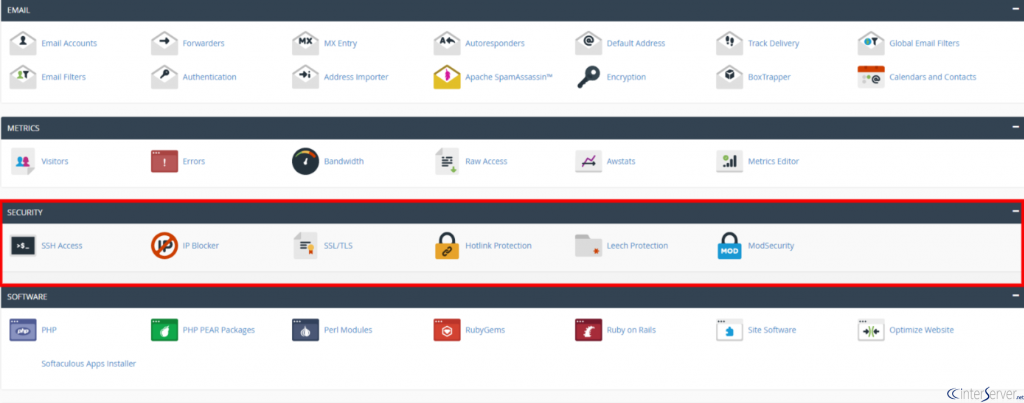
Task: Click the Softaculous Apps Installer link
Action: 88,364
